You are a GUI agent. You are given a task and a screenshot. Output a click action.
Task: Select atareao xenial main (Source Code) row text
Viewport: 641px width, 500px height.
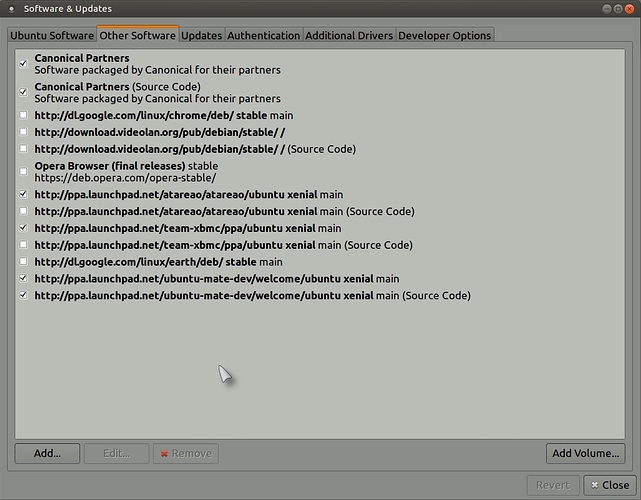[224, 211]
